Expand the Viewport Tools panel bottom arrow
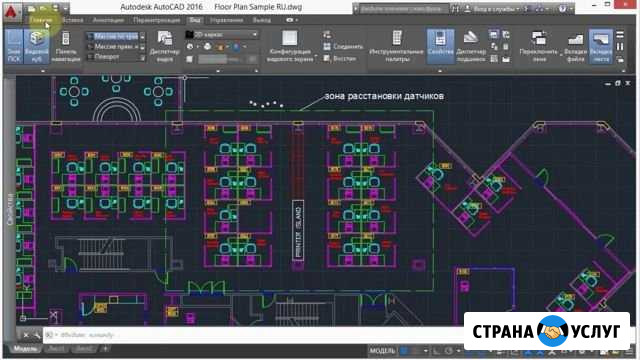Viewport: 640px width, 360px height. pos(256,71)
